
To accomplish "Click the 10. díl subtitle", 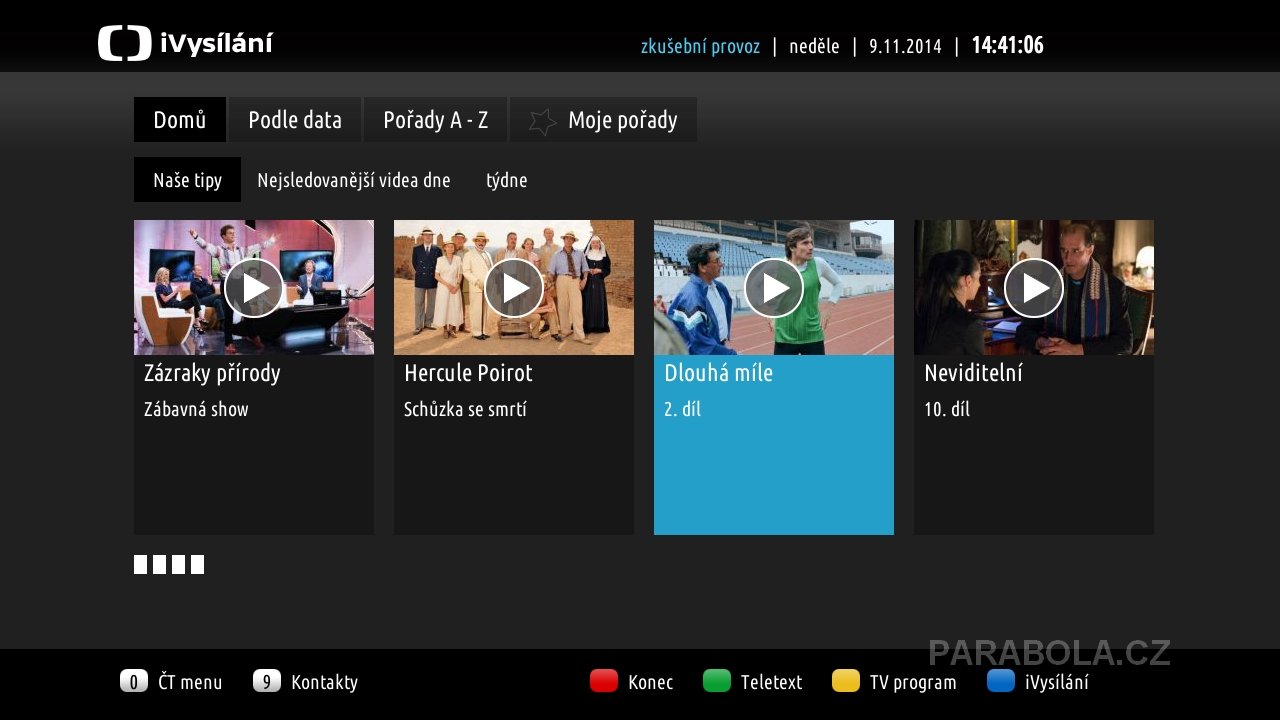I will coord(947,409).
